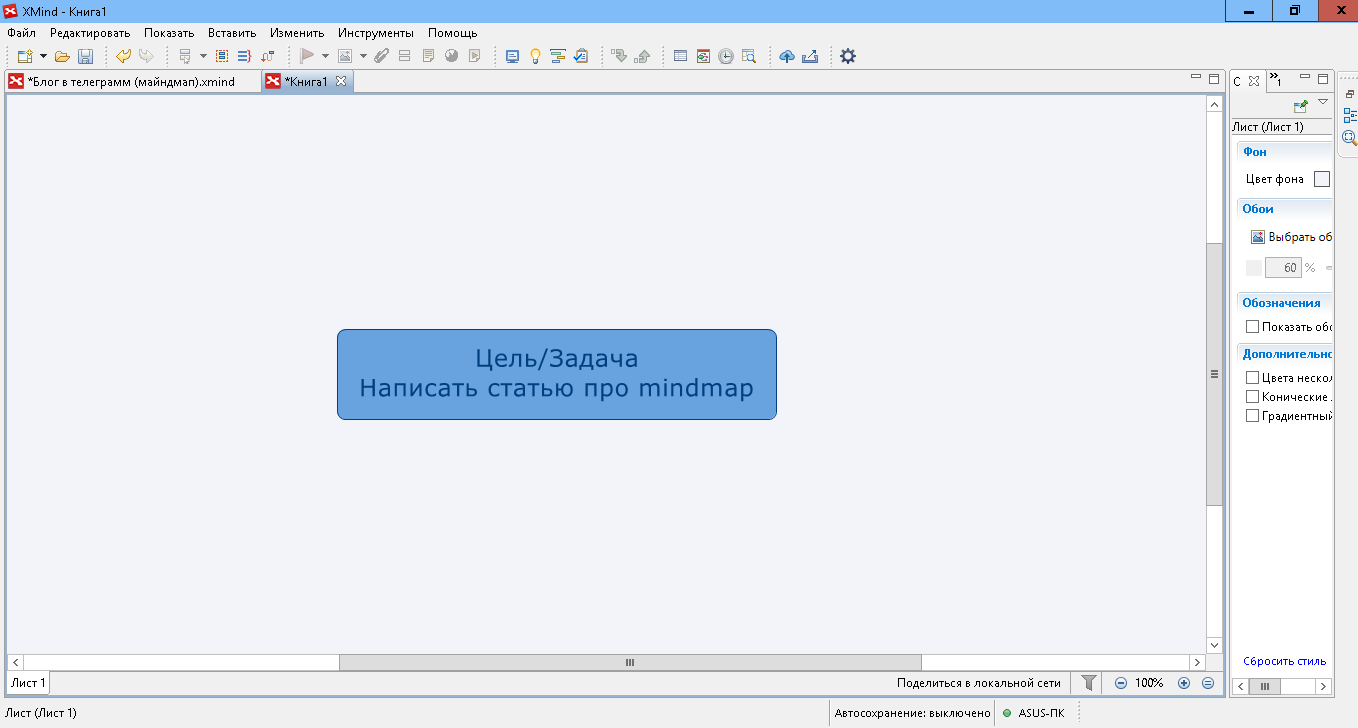The image size is (1358, 728).
Task: Switch to Блог в телеграмм (майндмап).xmind tab
Action: [x=132, y=82]
